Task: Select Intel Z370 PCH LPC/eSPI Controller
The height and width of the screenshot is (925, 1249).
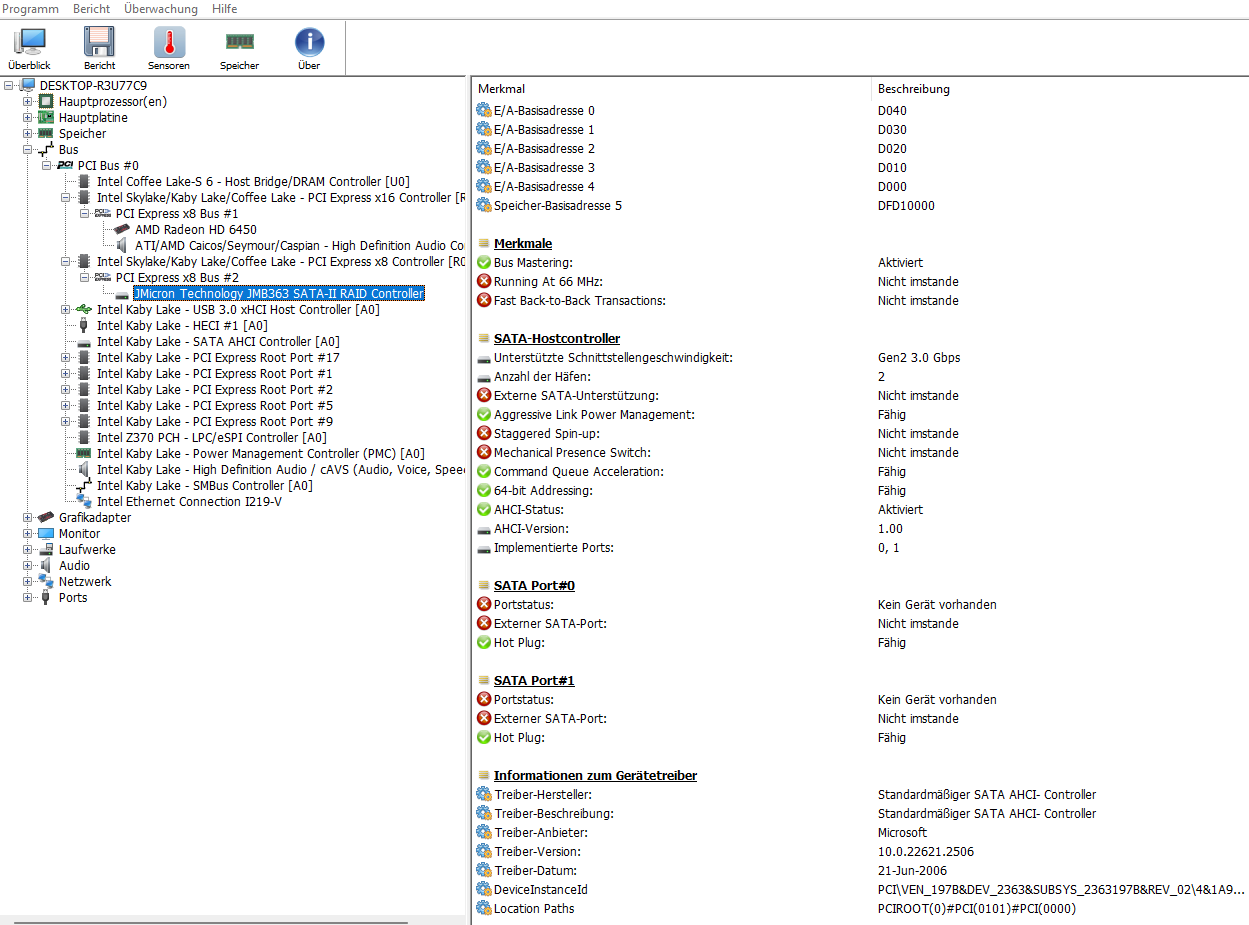Action: click(x=212, y=438)
